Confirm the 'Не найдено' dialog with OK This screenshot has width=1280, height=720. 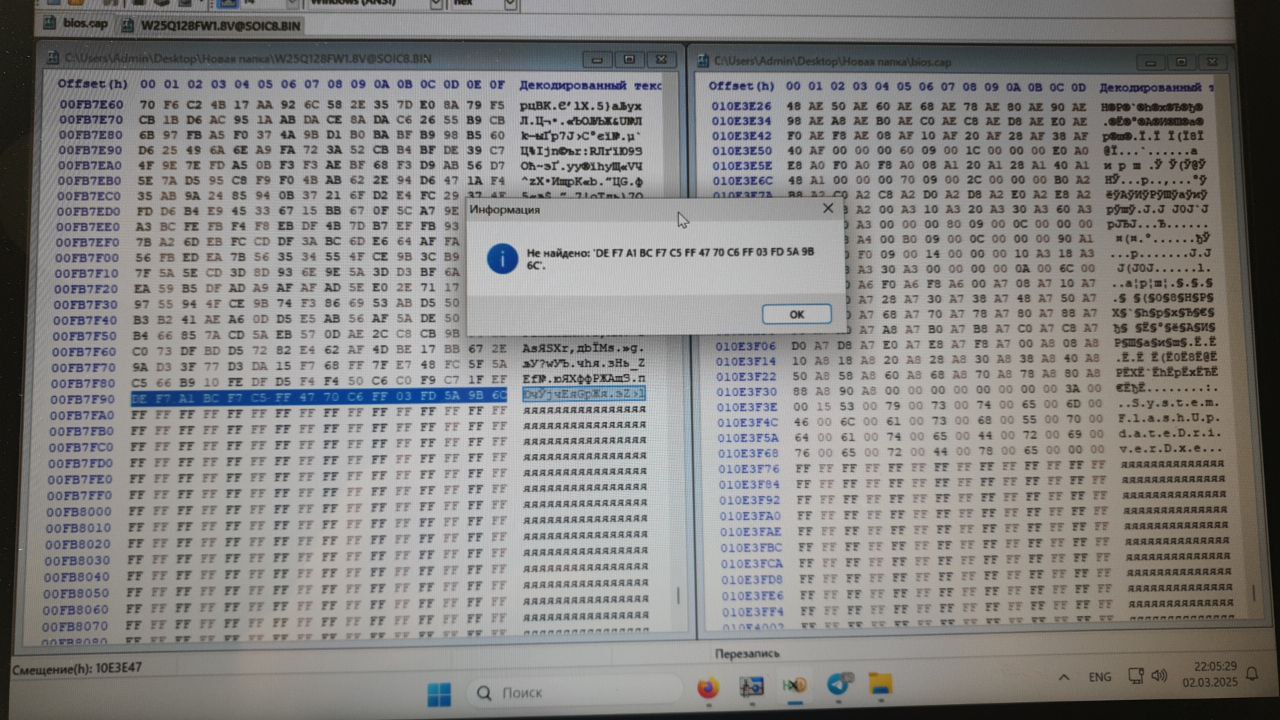click(x=796, y=313)
